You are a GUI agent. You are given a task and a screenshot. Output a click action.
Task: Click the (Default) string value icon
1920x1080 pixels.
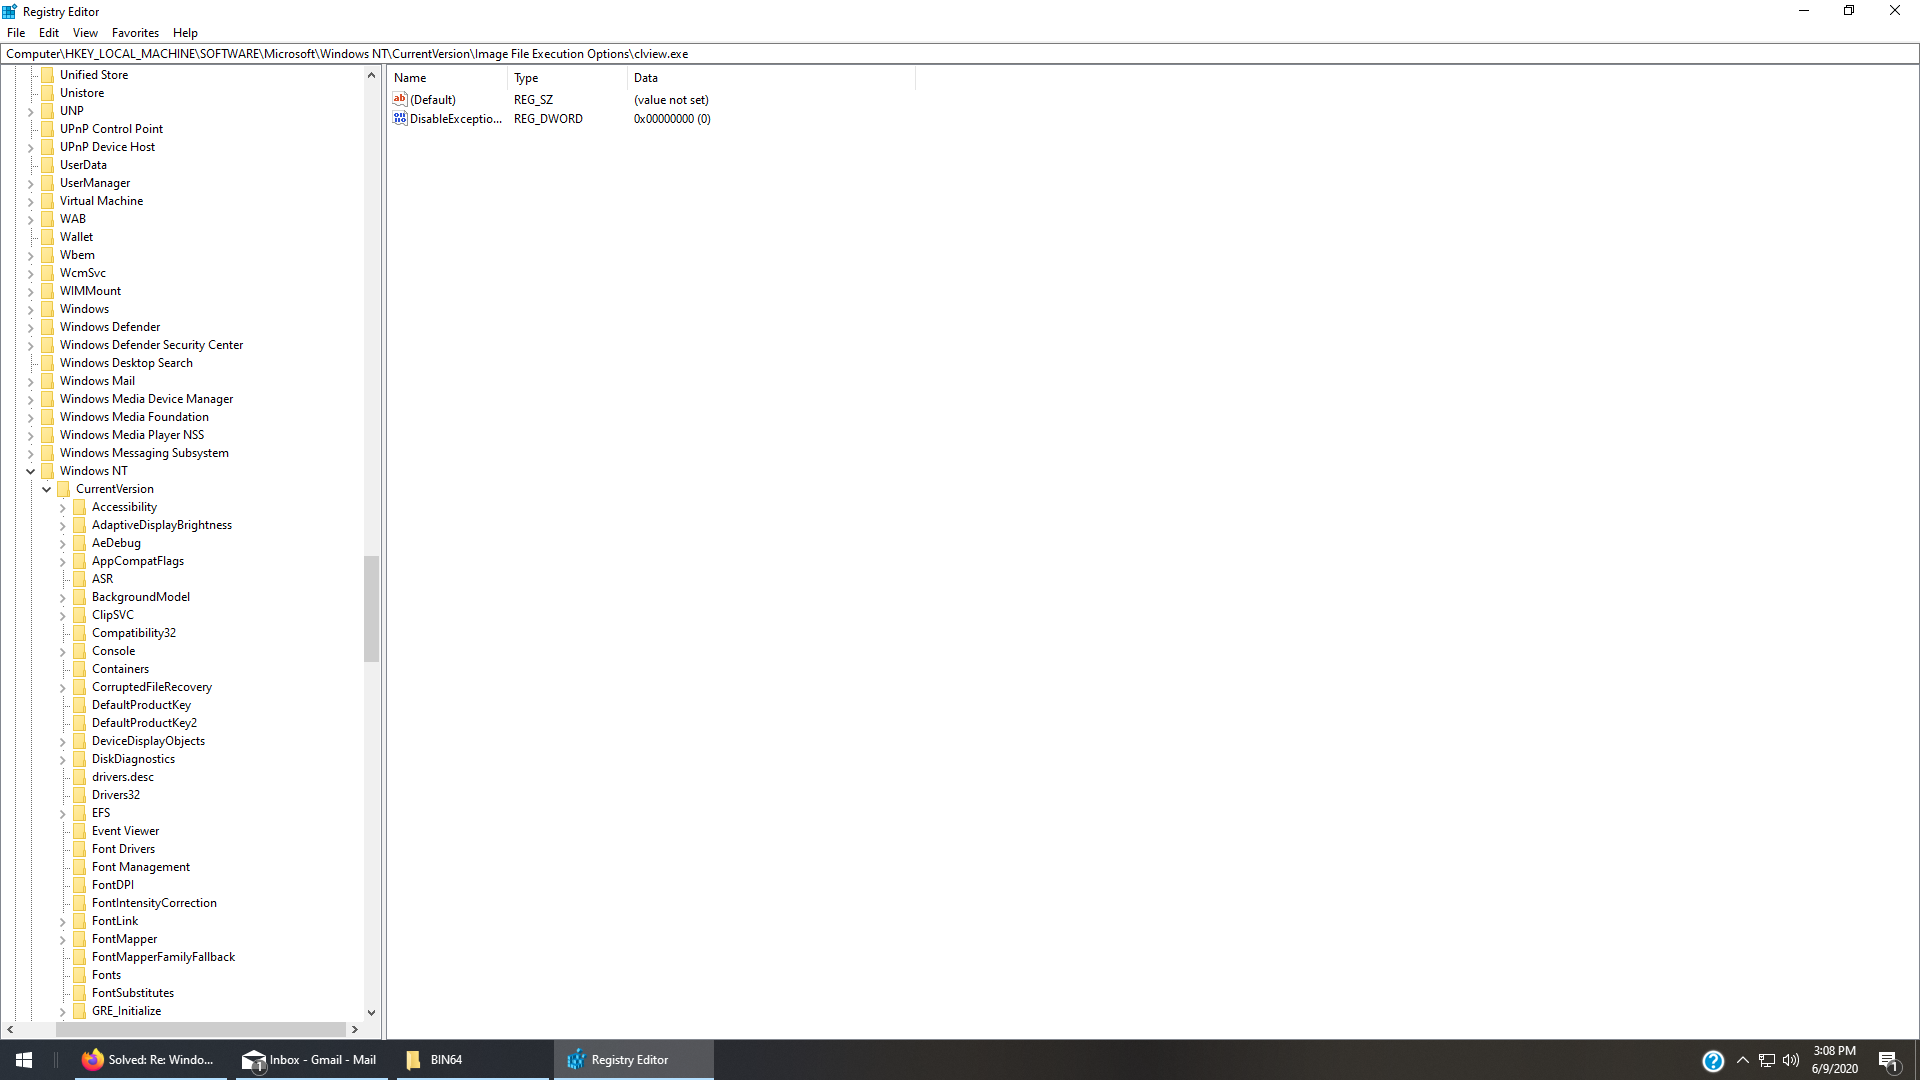(400, 99)
